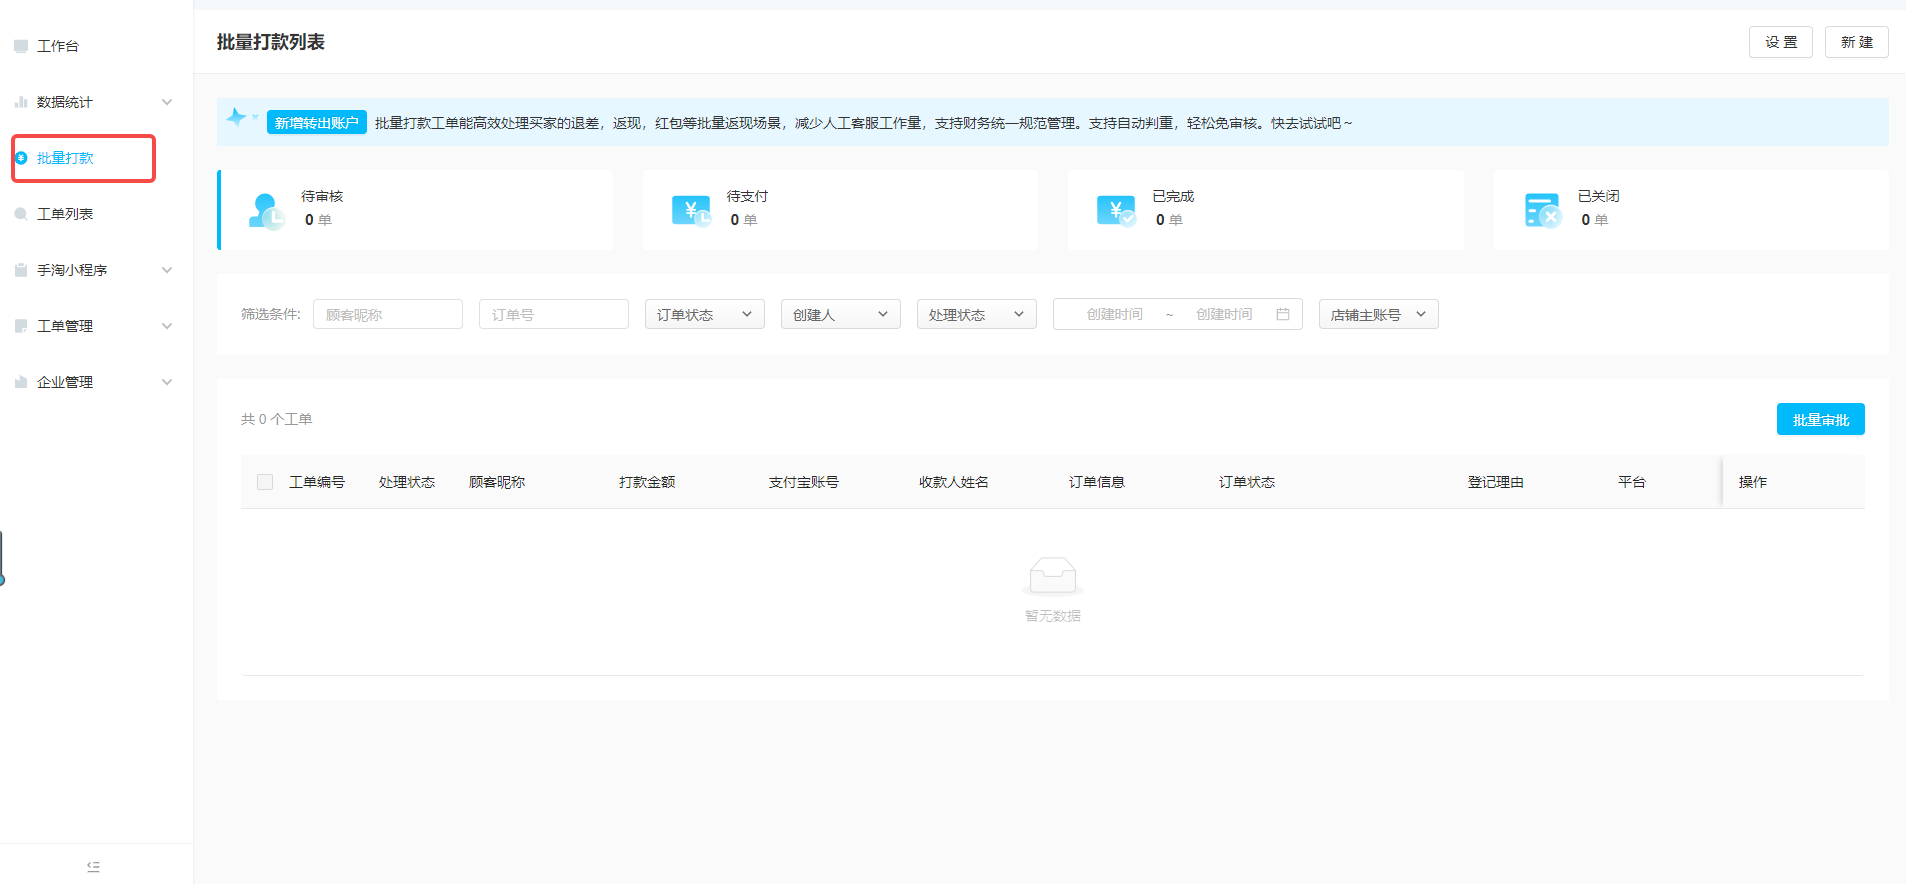Click the sparkle icon in the notice banner
This screenshot has width=1906, height=884.
pos(236,118)
